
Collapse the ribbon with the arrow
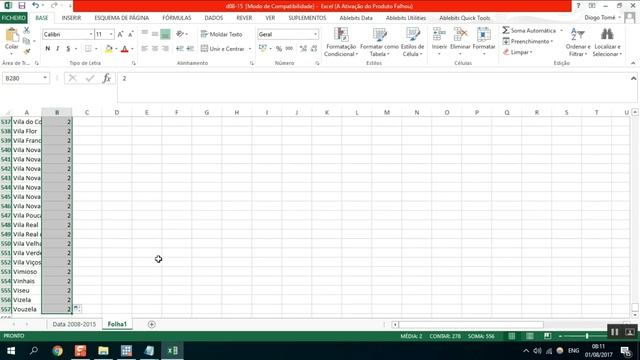click(x=633, y=63)
